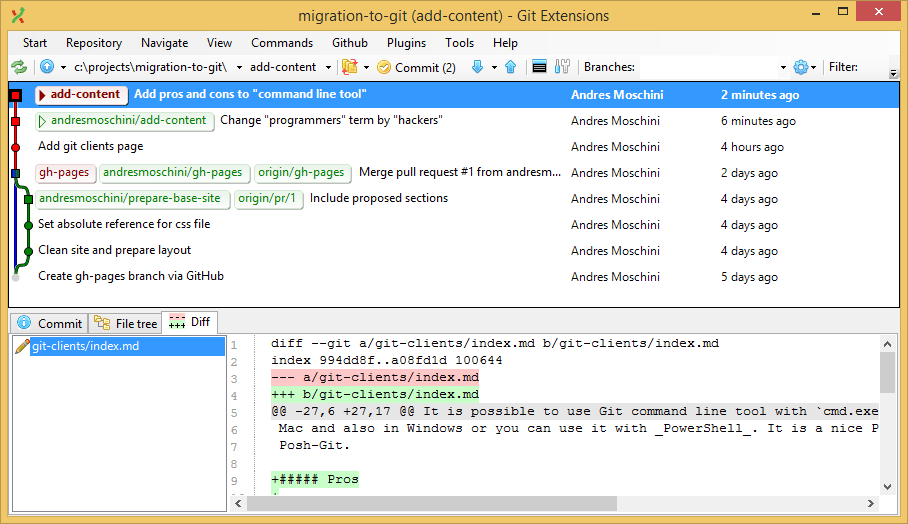This screenshot has height=524, width=908.
Task: Click the stash changes icon
Action: [350, 67]
